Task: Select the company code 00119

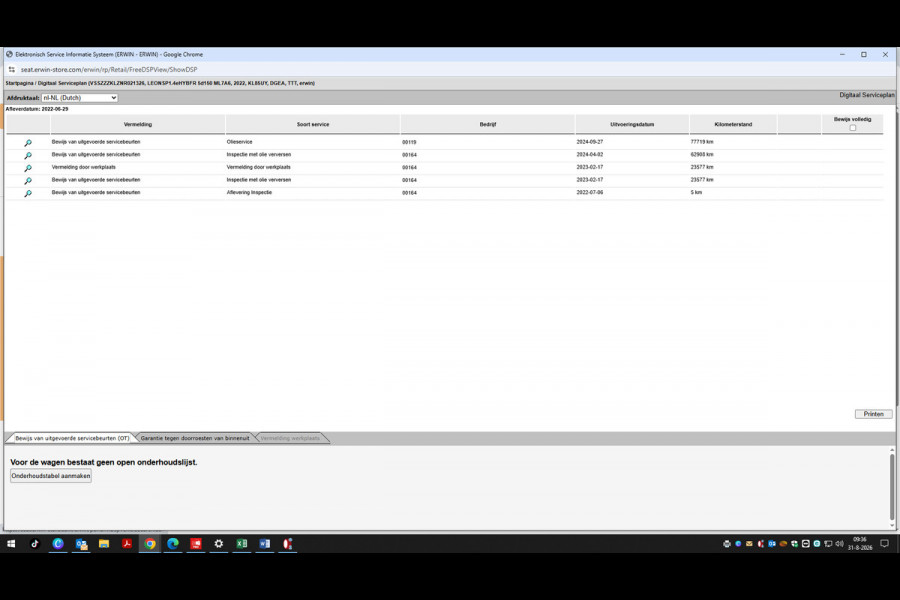Action: [409, 142]
